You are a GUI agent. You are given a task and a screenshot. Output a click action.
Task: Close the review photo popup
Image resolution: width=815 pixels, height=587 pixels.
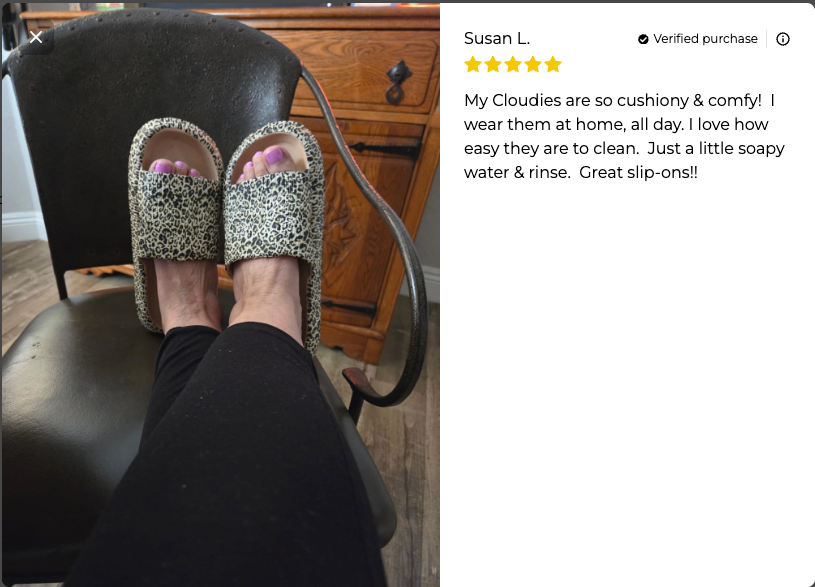36,37
